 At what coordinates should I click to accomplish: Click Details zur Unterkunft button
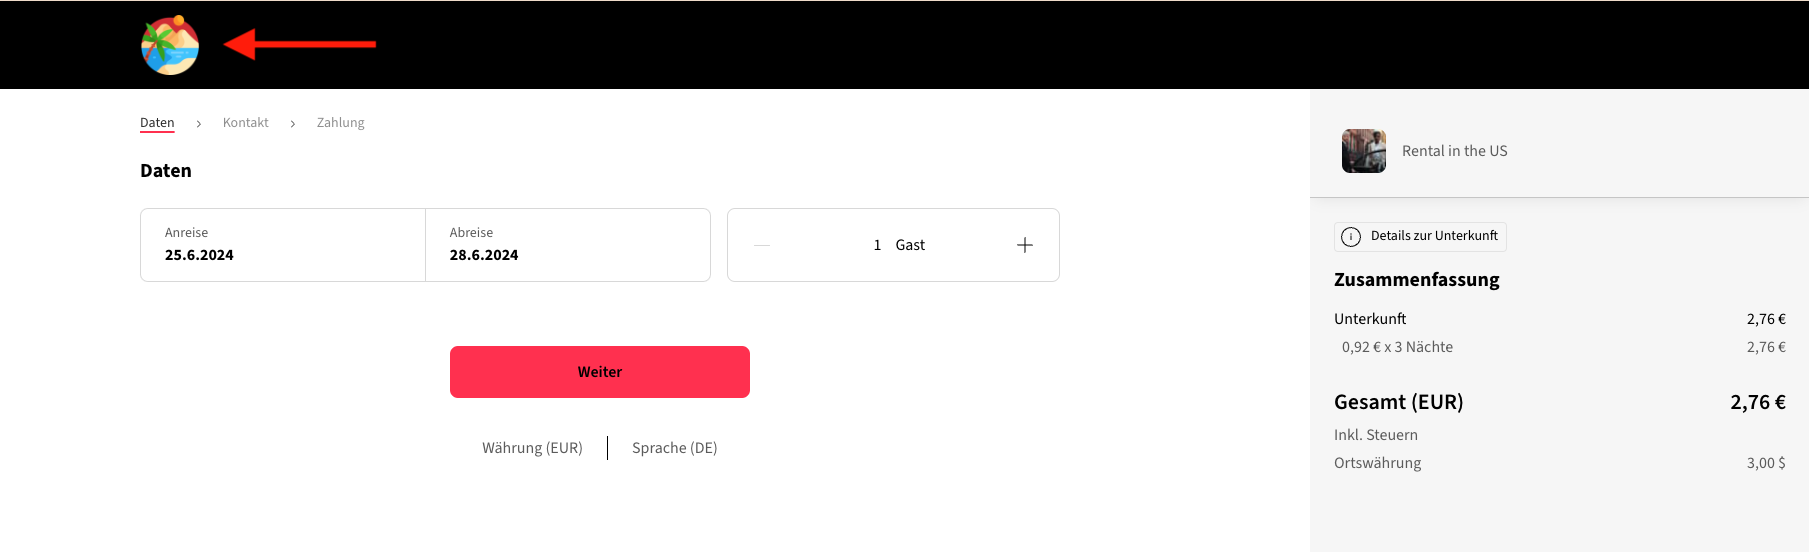pyautogui.click(x=1420, y=237)
